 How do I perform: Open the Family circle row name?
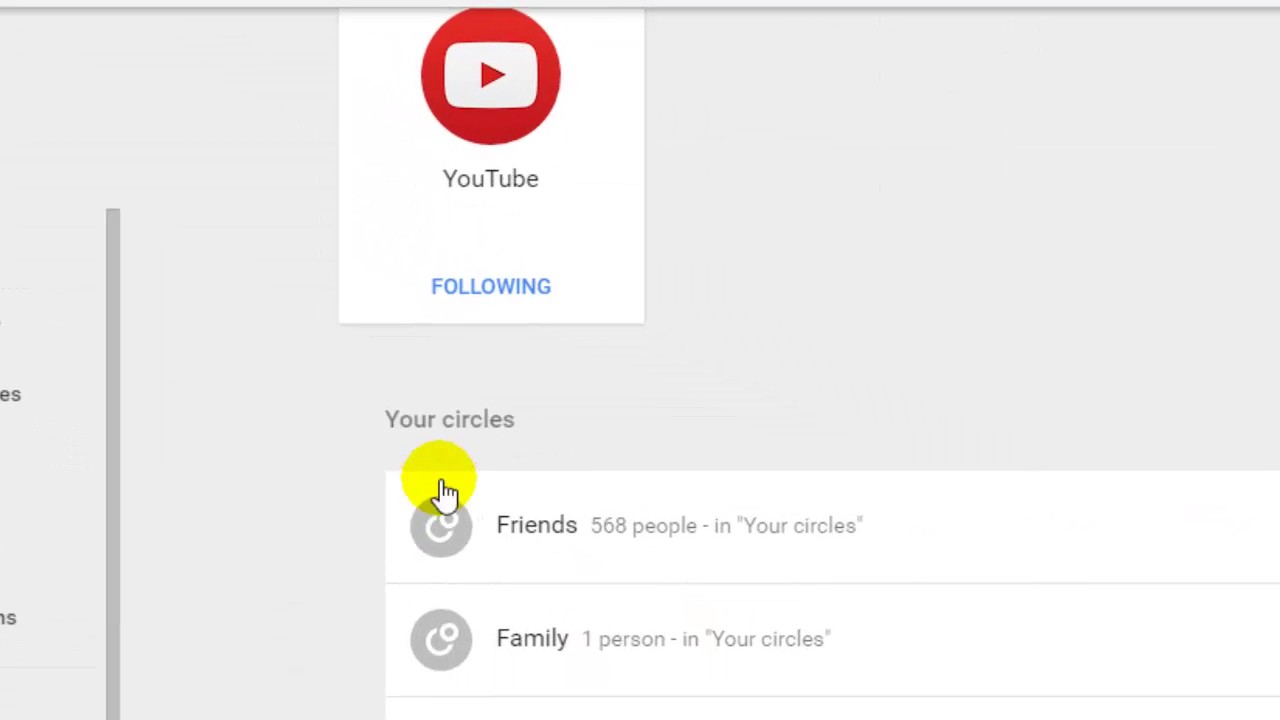pos(532,638)
